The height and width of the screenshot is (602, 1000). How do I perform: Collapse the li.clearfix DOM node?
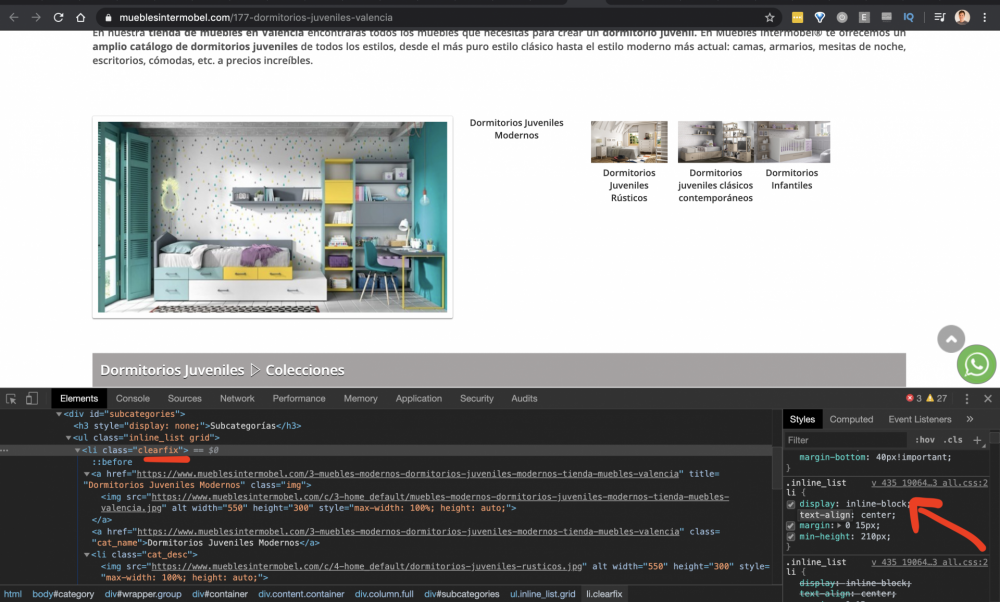[77, 450]
